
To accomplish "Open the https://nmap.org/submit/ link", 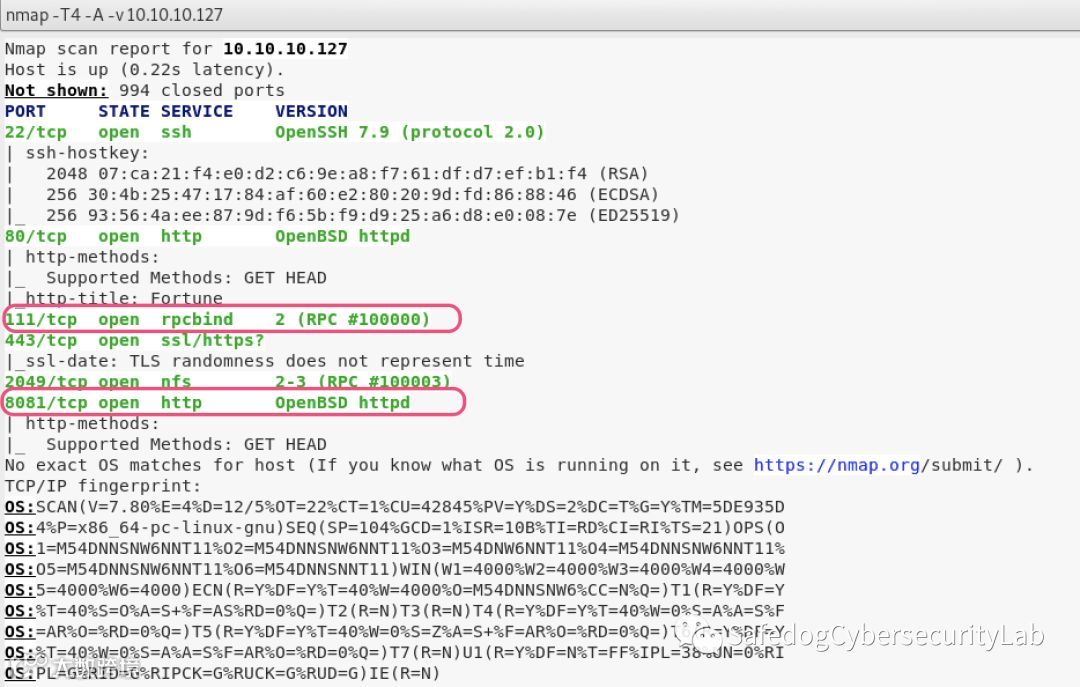I will pos(878,465).
